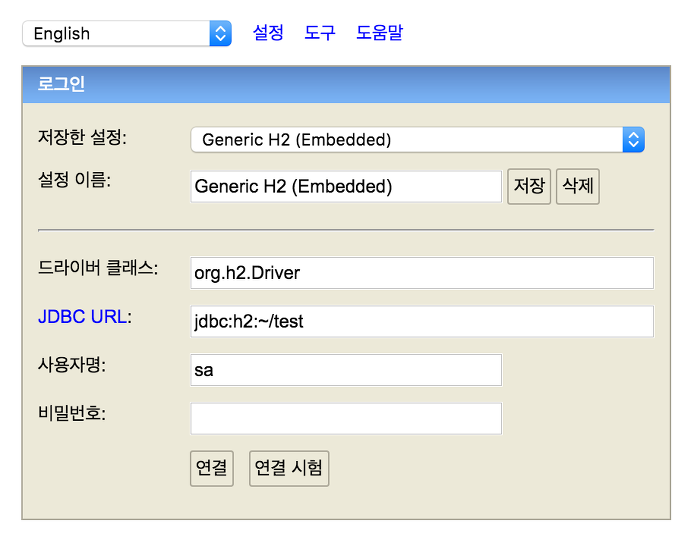694x552 pixels.
Task: Click the 드라이버 클래스: label
Action: coord(98,267)
